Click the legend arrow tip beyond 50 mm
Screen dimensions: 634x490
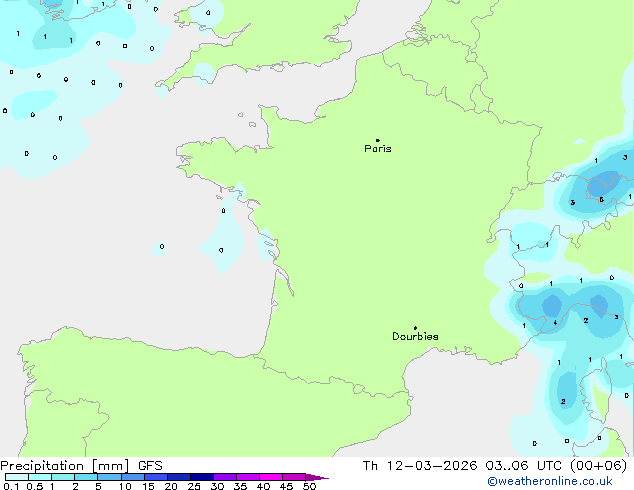(x=317, y=477)
